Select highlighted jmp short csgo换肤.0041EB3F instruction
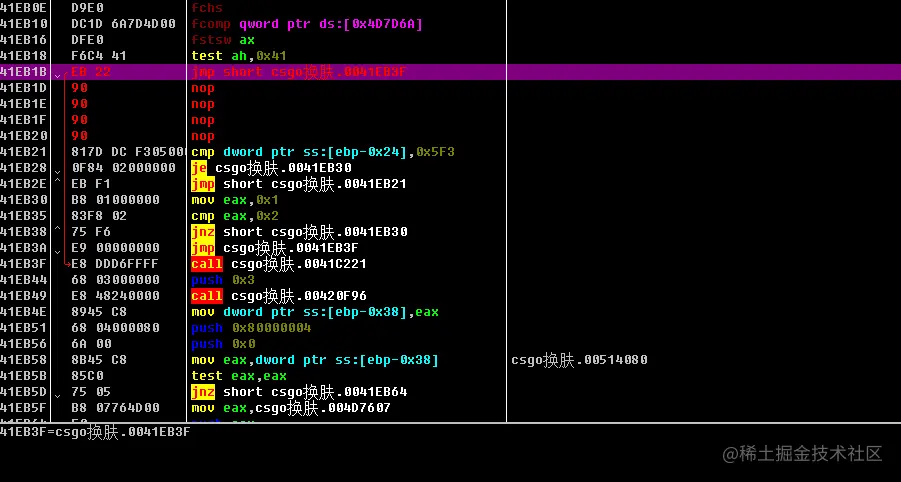Viewport: 901px width, 482px height. click(299, 72)
